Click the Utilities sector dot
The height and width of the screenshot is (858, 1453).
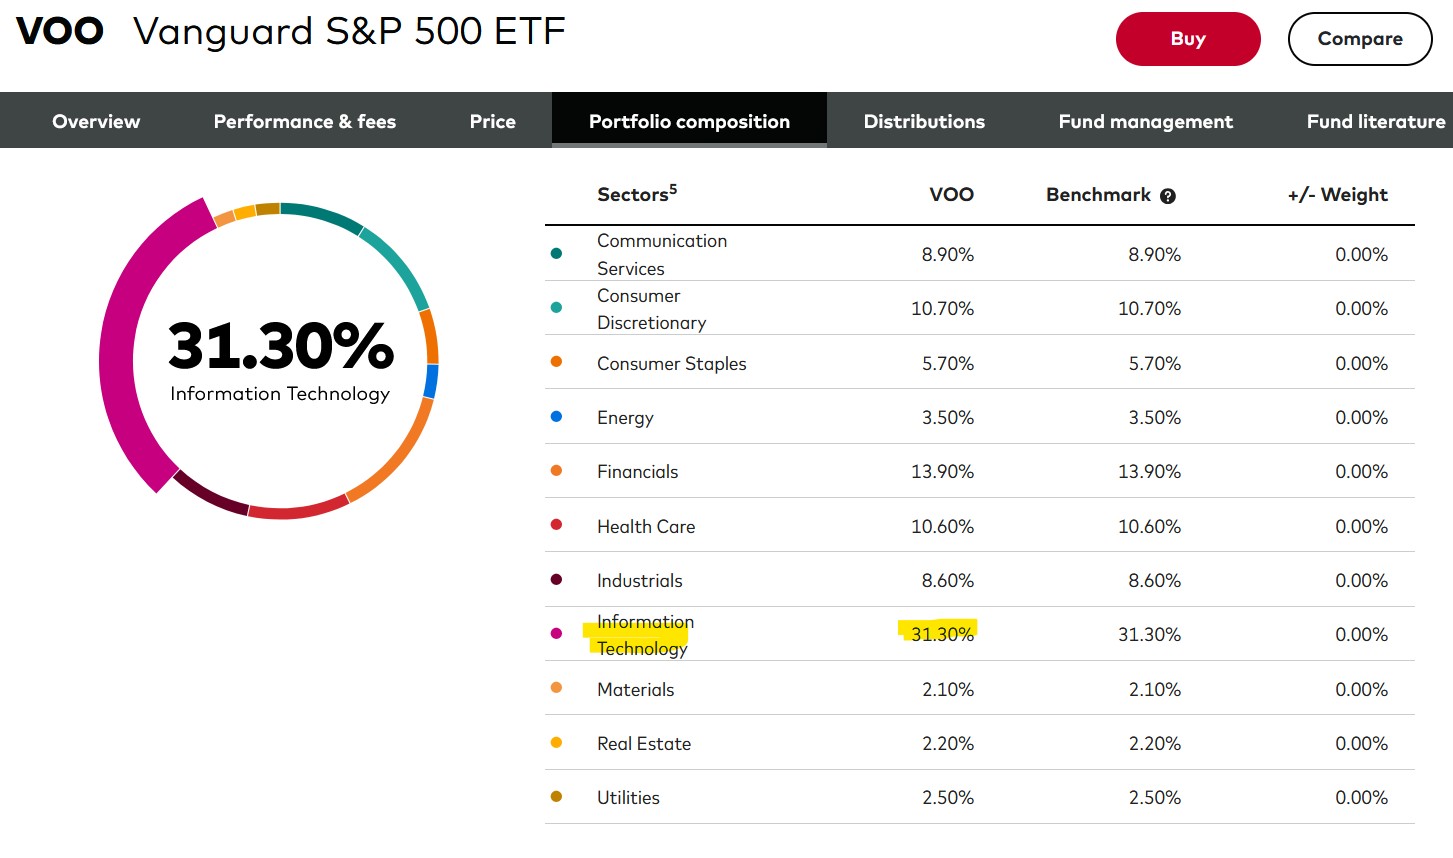coord(556,796)
